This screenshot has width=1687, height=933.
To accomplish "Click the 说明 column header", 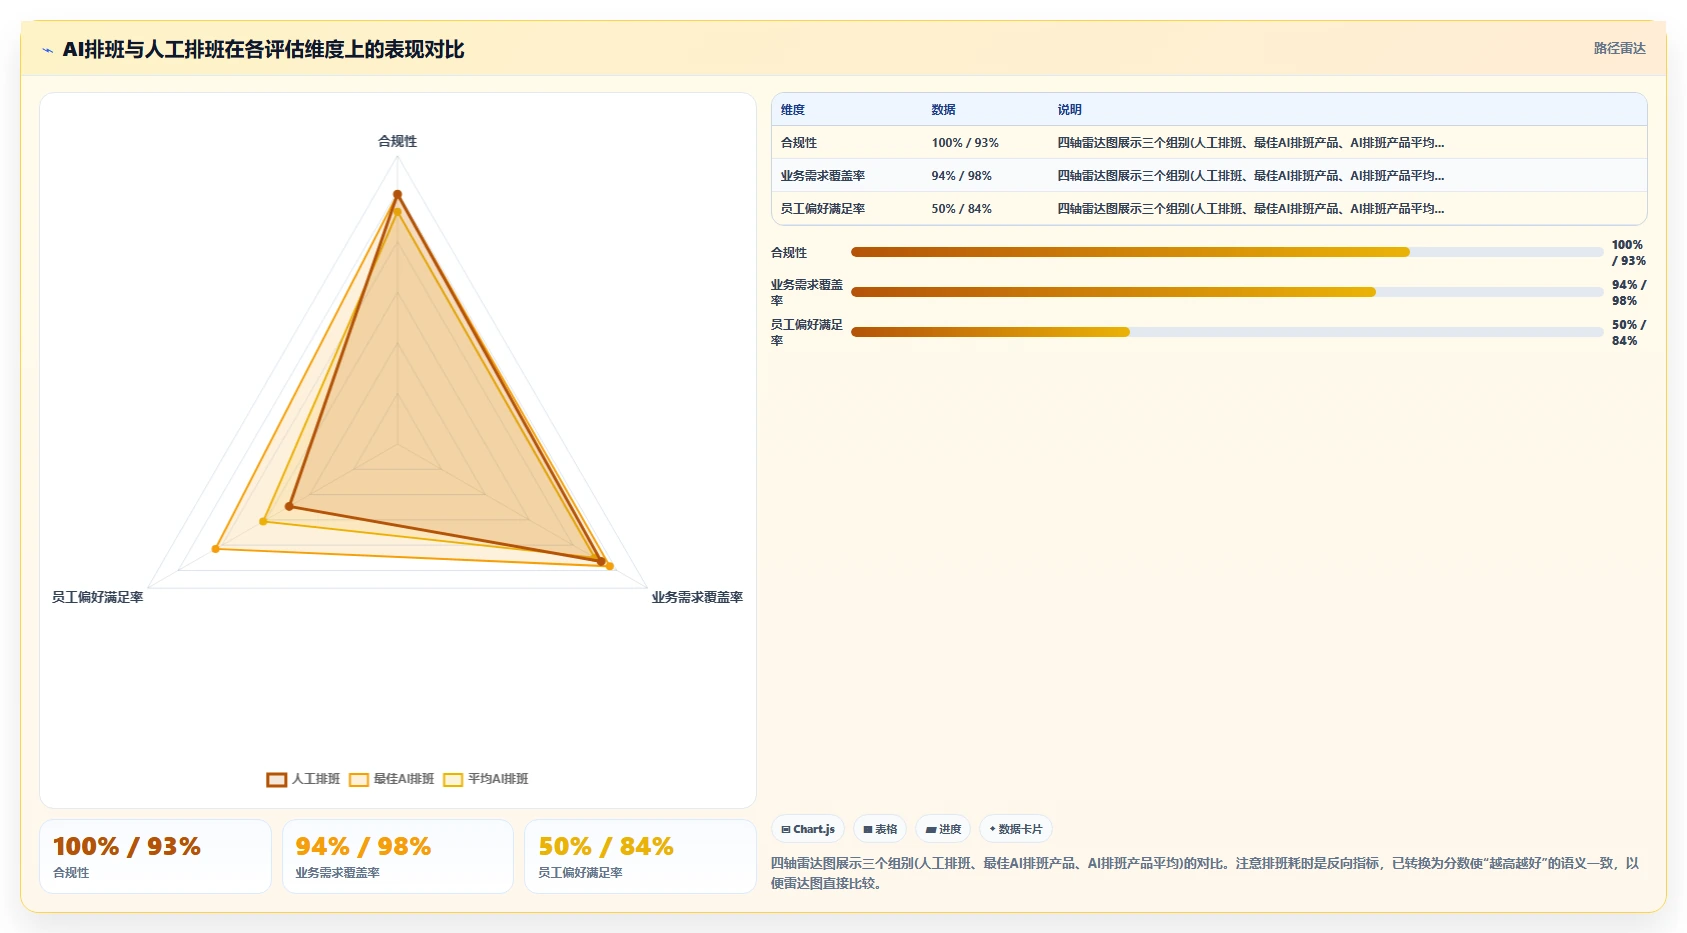I will pos(1069,110).
